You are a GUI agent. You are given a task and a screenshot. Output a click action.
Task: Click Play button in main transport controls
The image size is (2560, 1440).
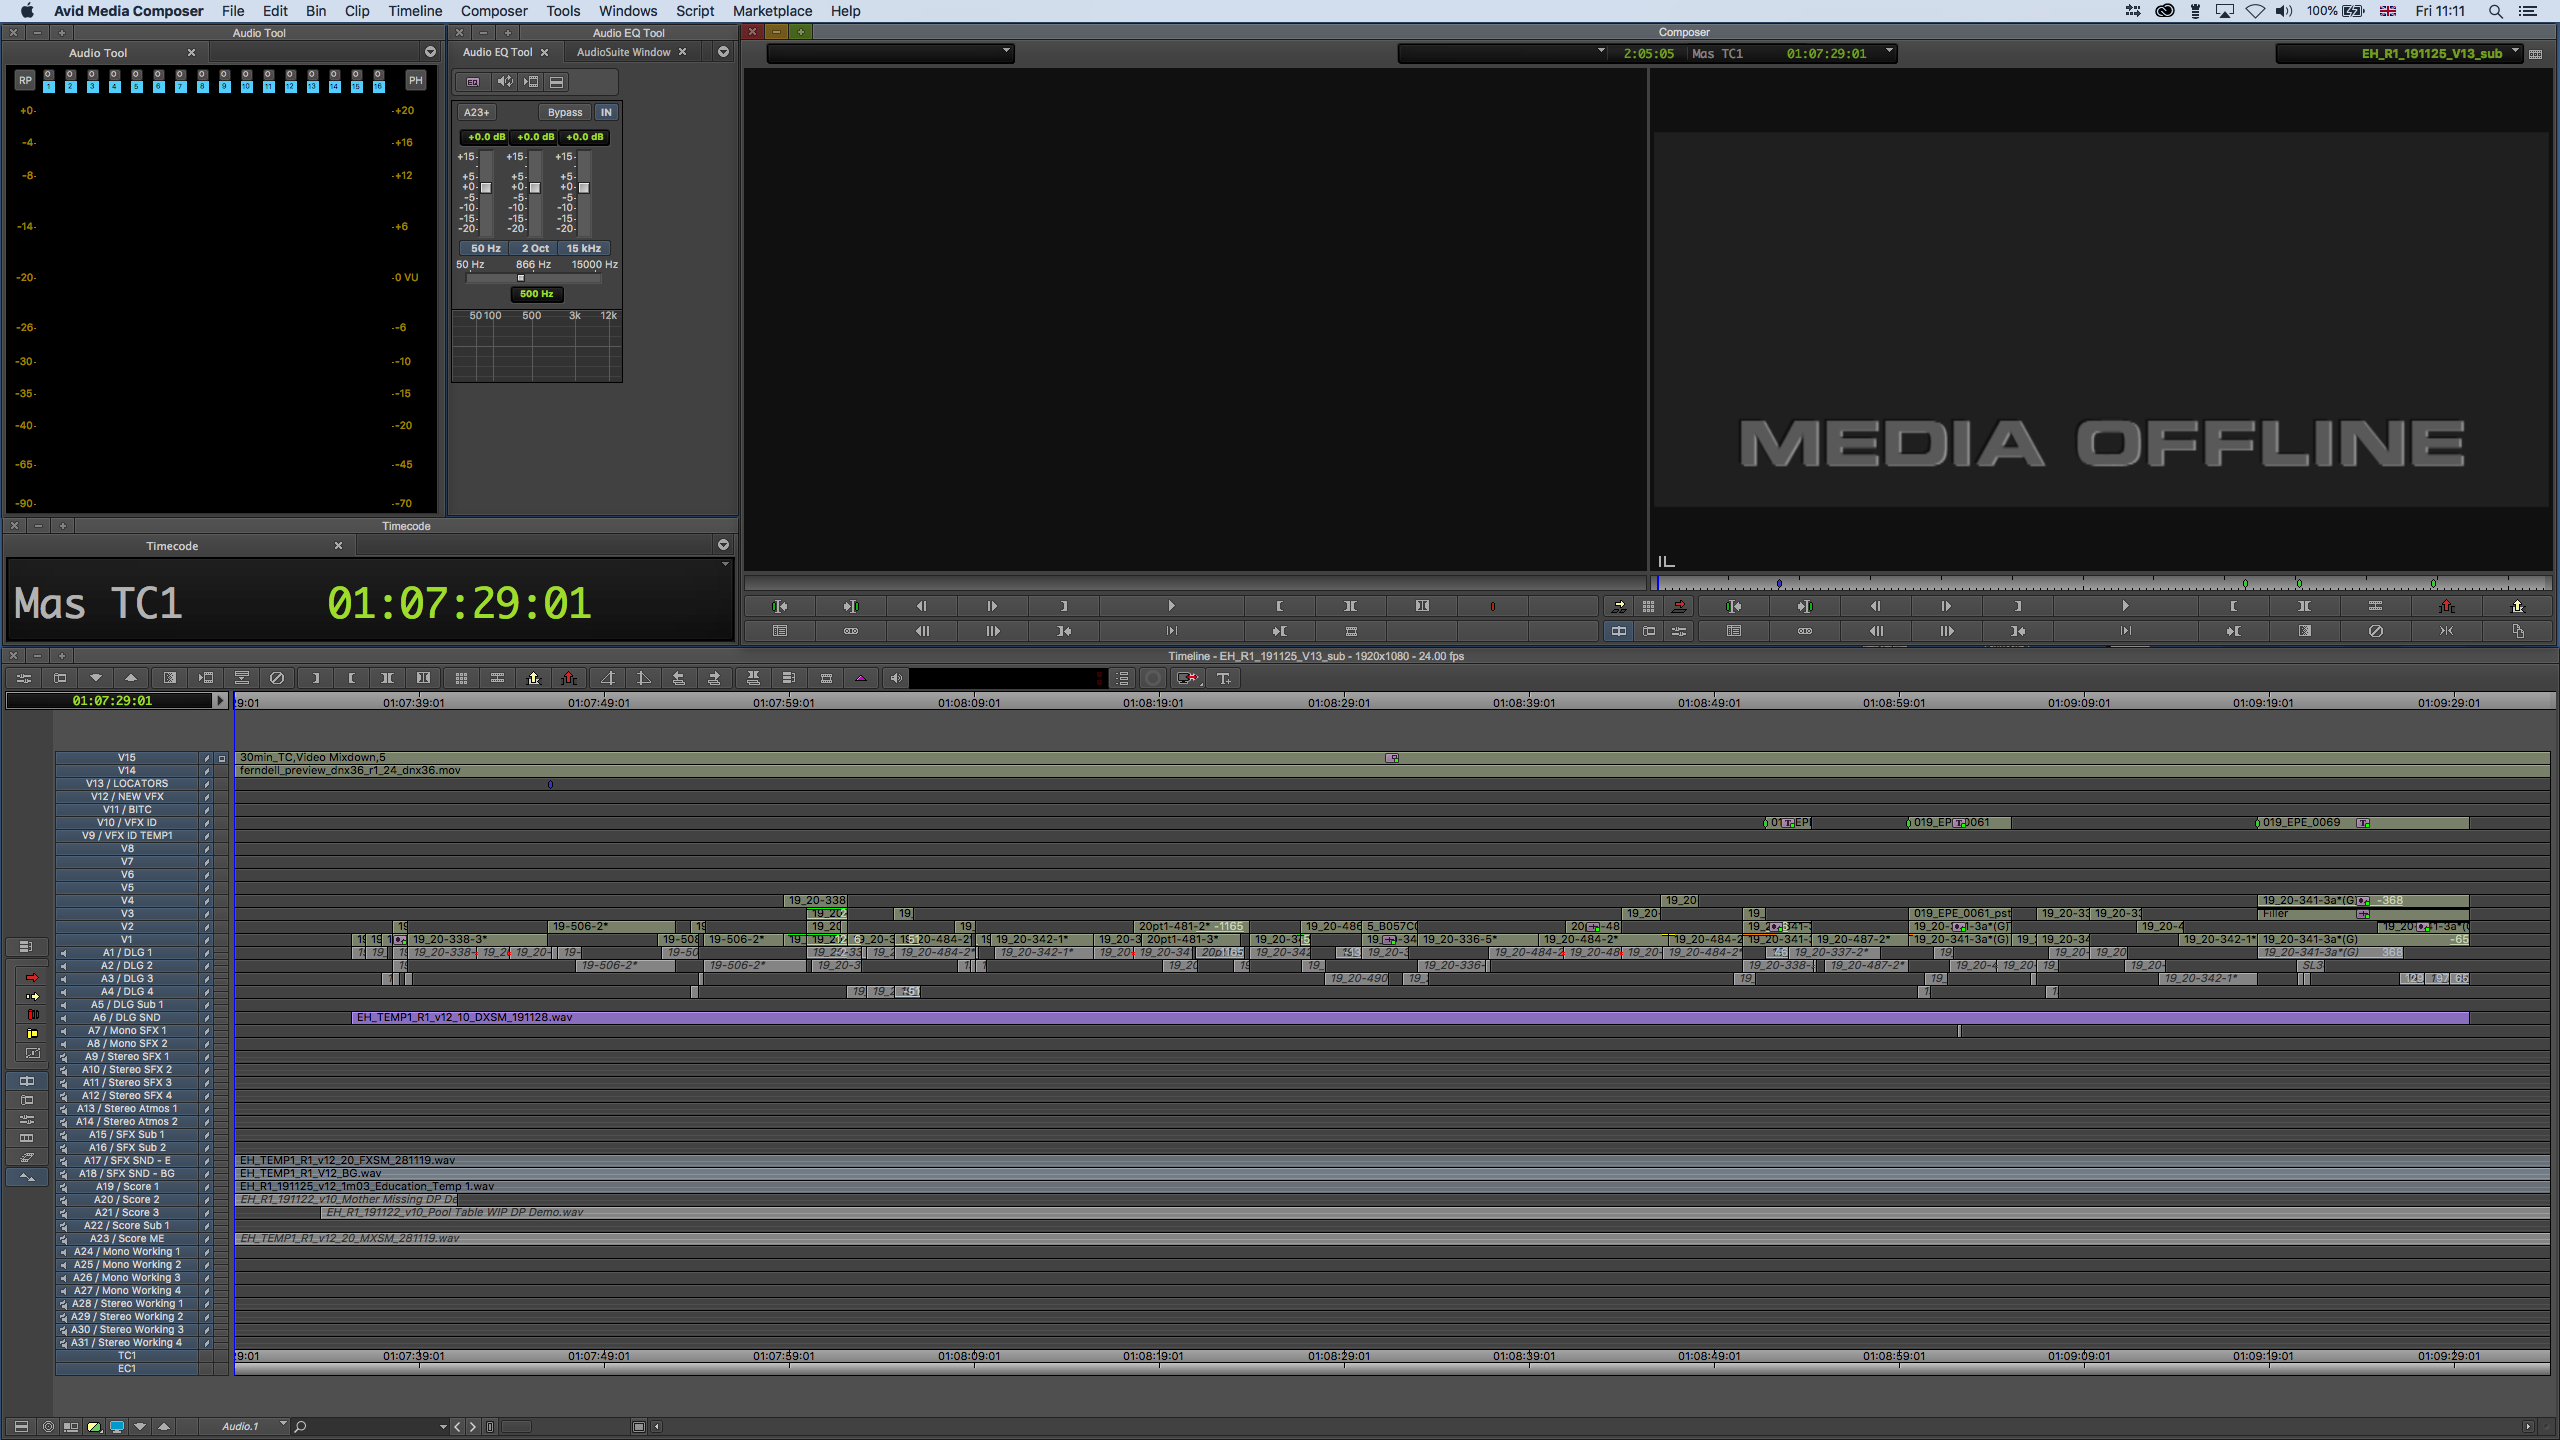(1169, 605)
